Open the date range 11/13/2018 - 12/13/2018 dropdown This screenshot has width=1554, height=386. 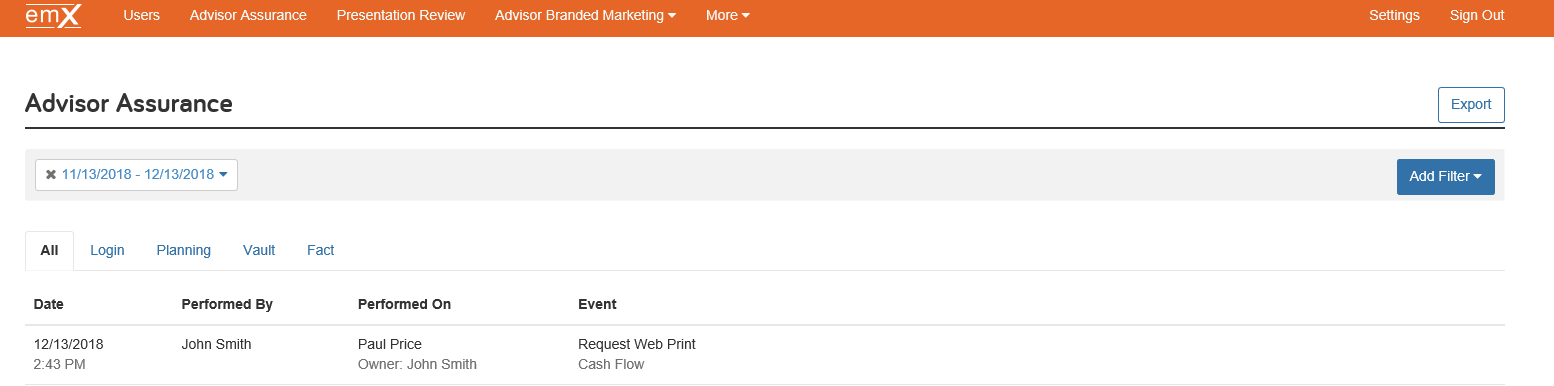point(144,175)
